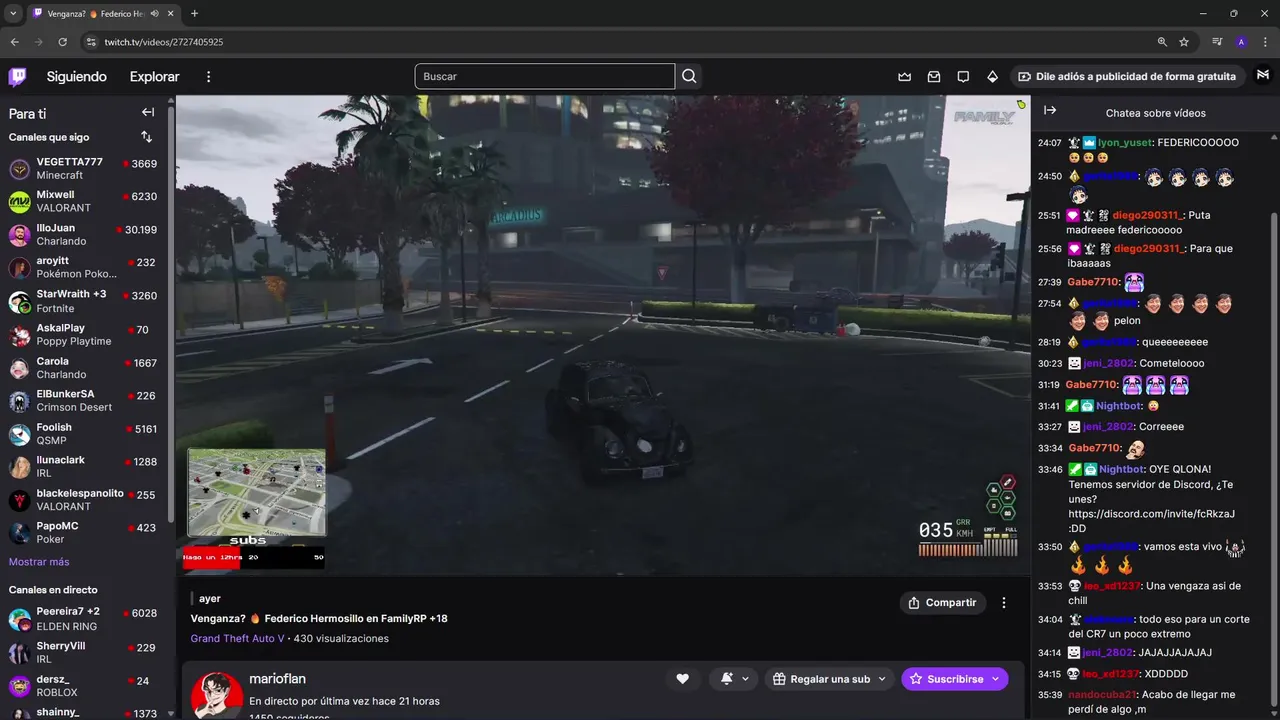
Task: Open IlloJuan channel in sidebar
Action: pyautogui.click(x=83, y=234)
